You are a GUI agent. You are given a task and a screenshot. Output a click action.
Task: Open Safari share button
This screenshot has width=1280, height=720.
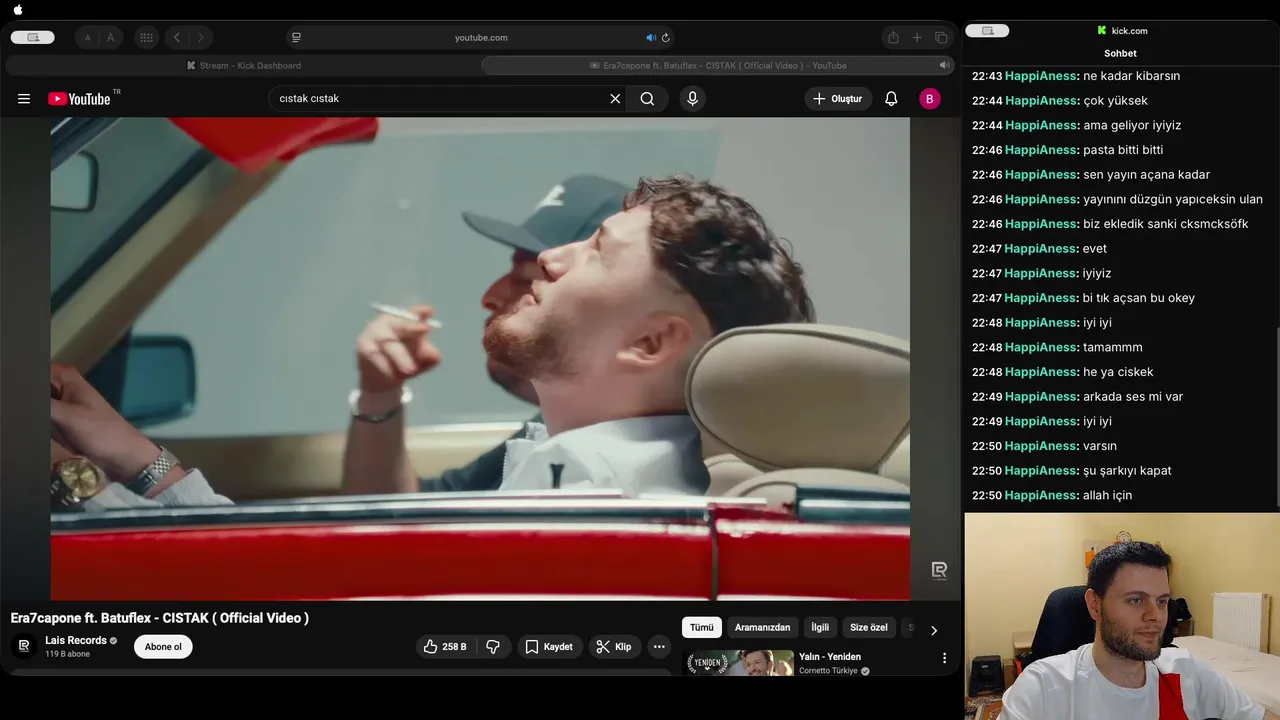point(893,38)
